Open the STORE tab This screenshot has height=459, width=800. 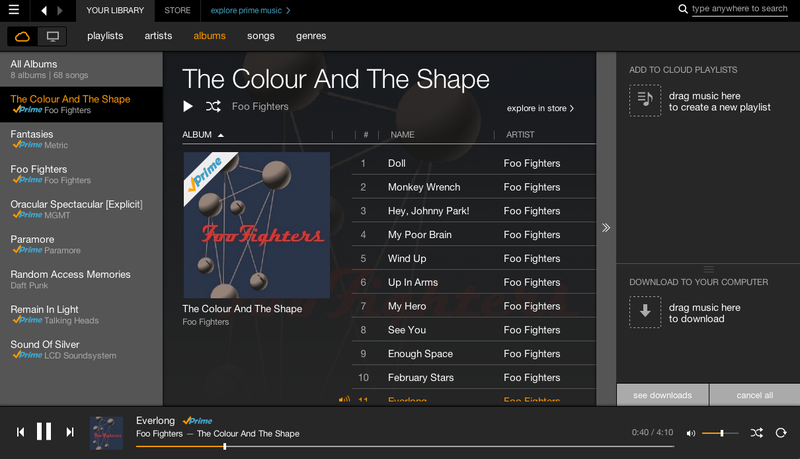[177, 10]
